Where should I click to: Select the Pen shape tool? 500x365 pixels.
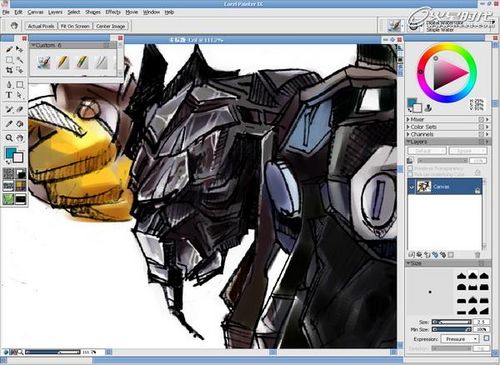point(9,85)
